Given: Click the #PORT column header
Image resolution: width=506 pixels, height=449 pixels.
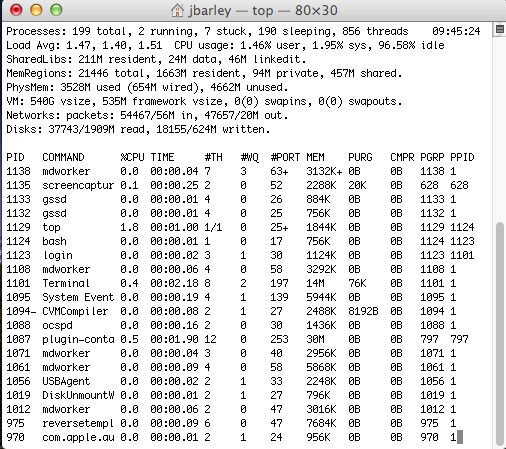Looking at the screenshot, I should [x=285, y=157].
